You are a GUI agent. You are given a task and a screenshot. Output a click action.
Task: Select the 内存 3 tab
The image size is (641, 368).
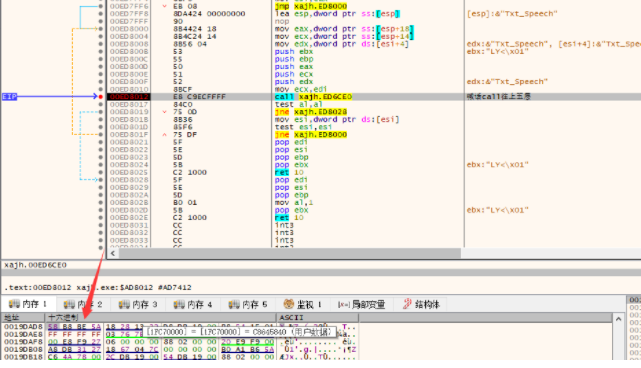pos(138,304)
